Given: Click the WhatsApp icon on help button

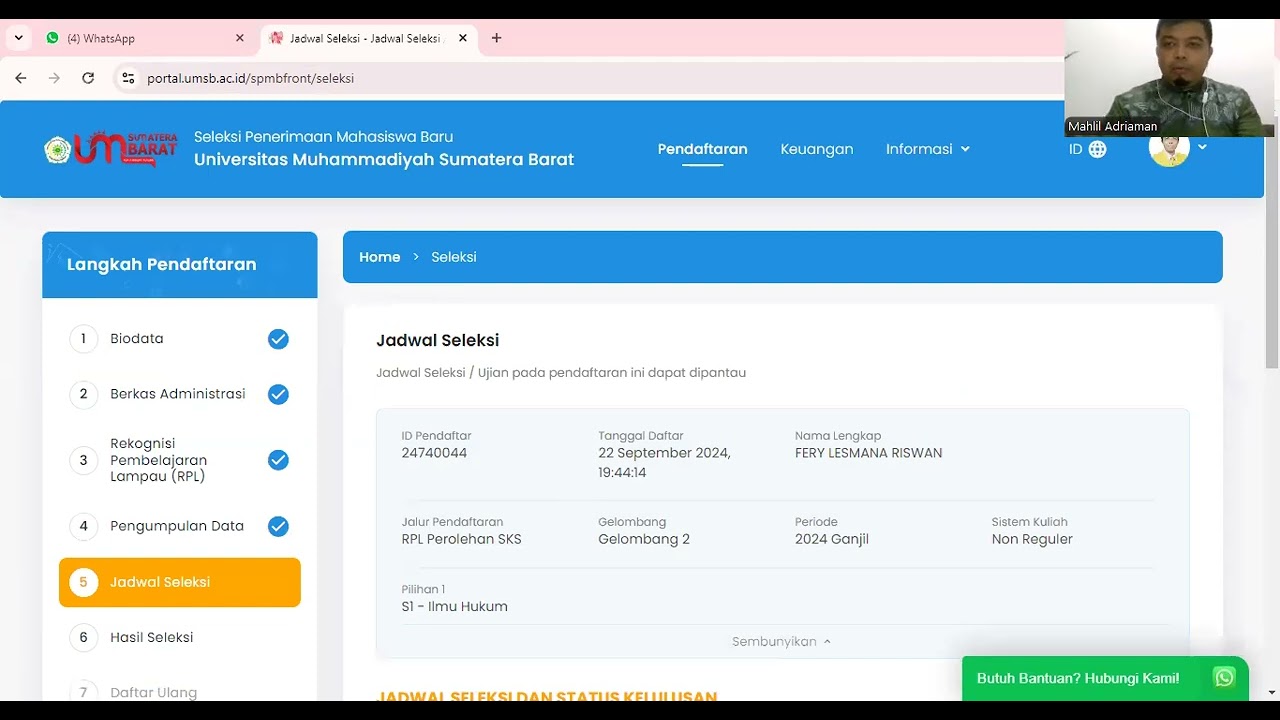Looking at the screenshot, I should (x=1224, y=678).
